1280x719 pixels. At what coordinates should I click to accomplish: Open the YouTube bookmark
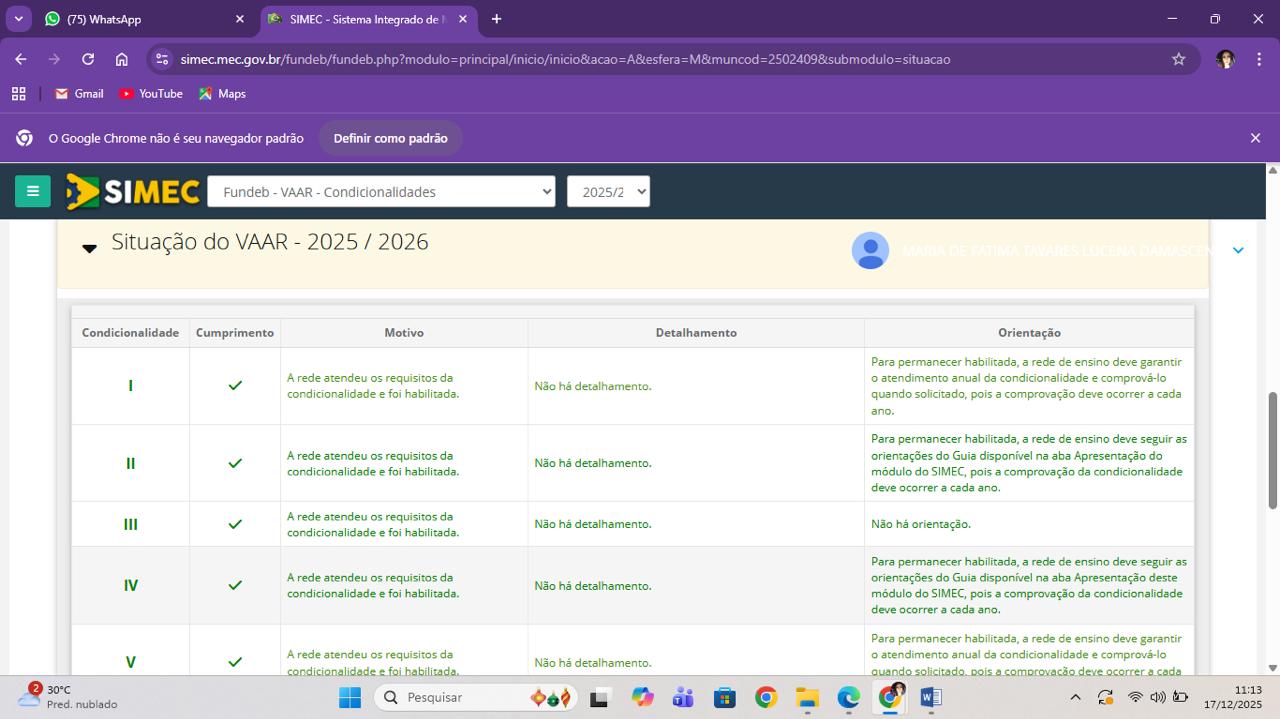pyautogui.click(x=150, y=93)
